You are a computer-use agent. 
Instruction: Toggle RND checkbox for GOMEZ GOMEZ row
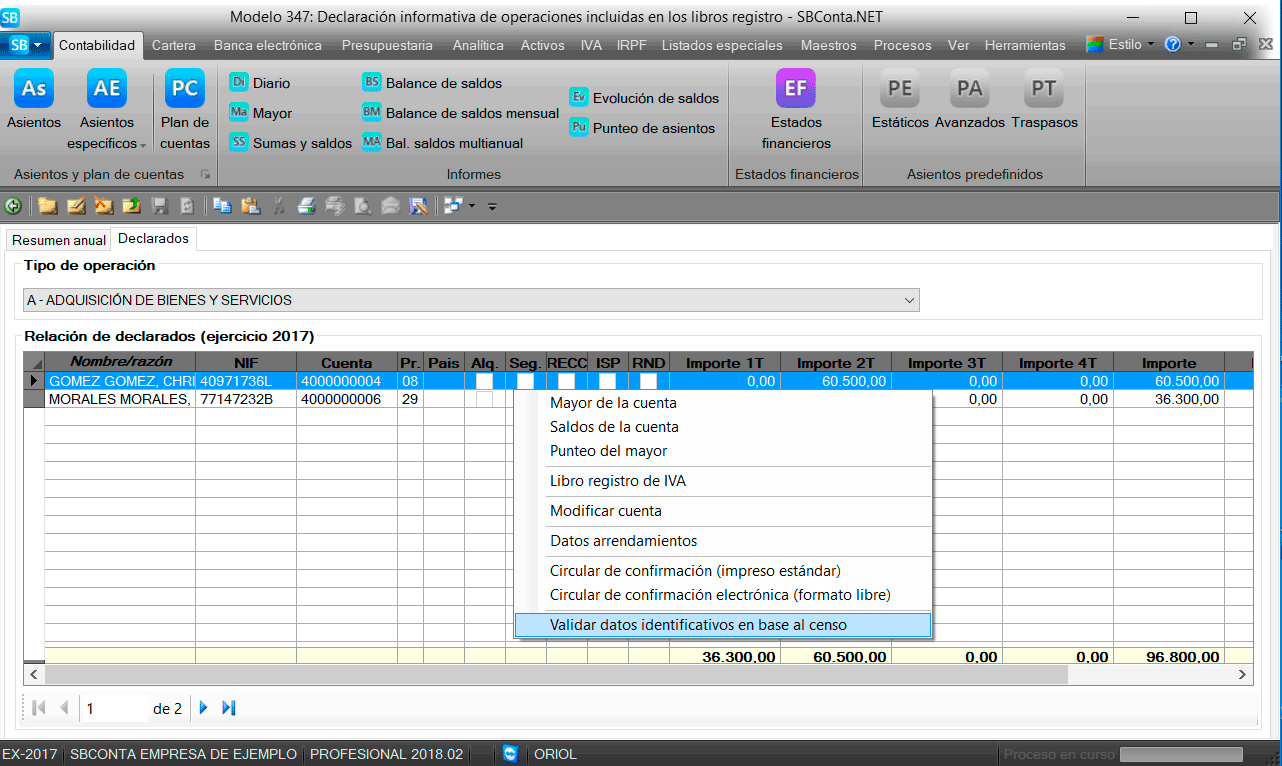click(649, 381)
